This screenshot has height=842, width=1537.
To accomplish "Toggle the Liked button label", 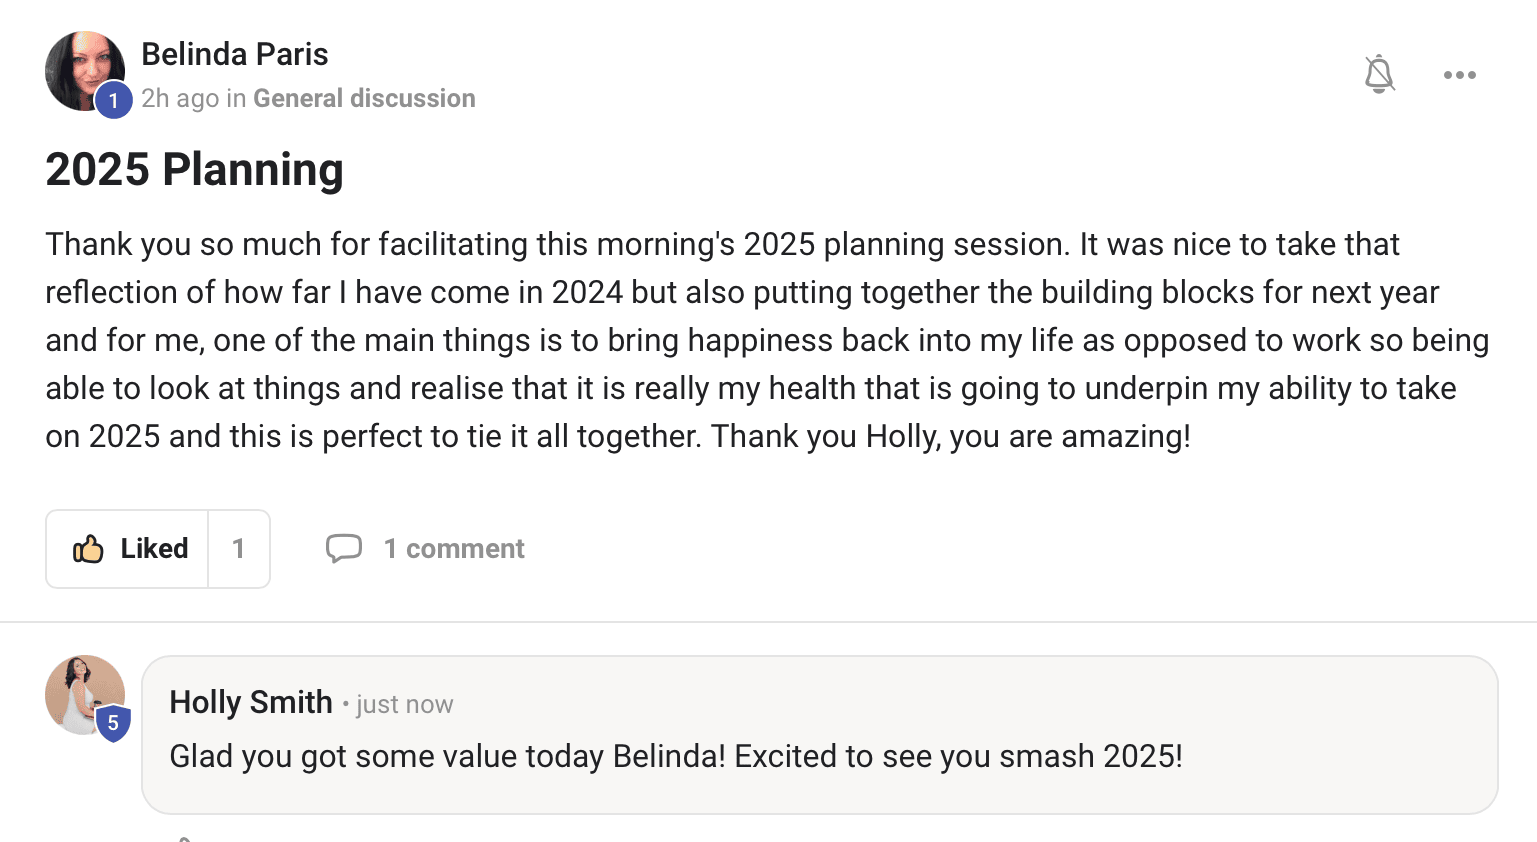I will click(154, 549).
